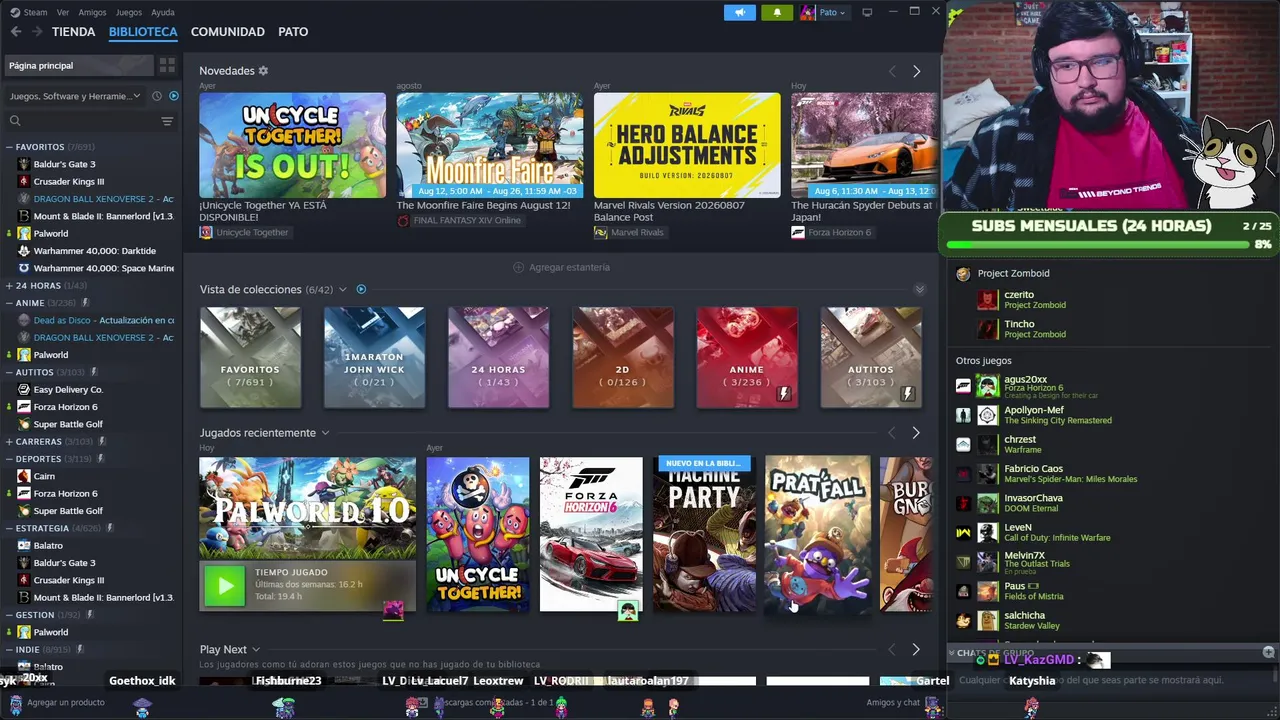Open the Amigos menu
Image resolution: width=1280 pixels, height=720 pixels.
[92, 12]
